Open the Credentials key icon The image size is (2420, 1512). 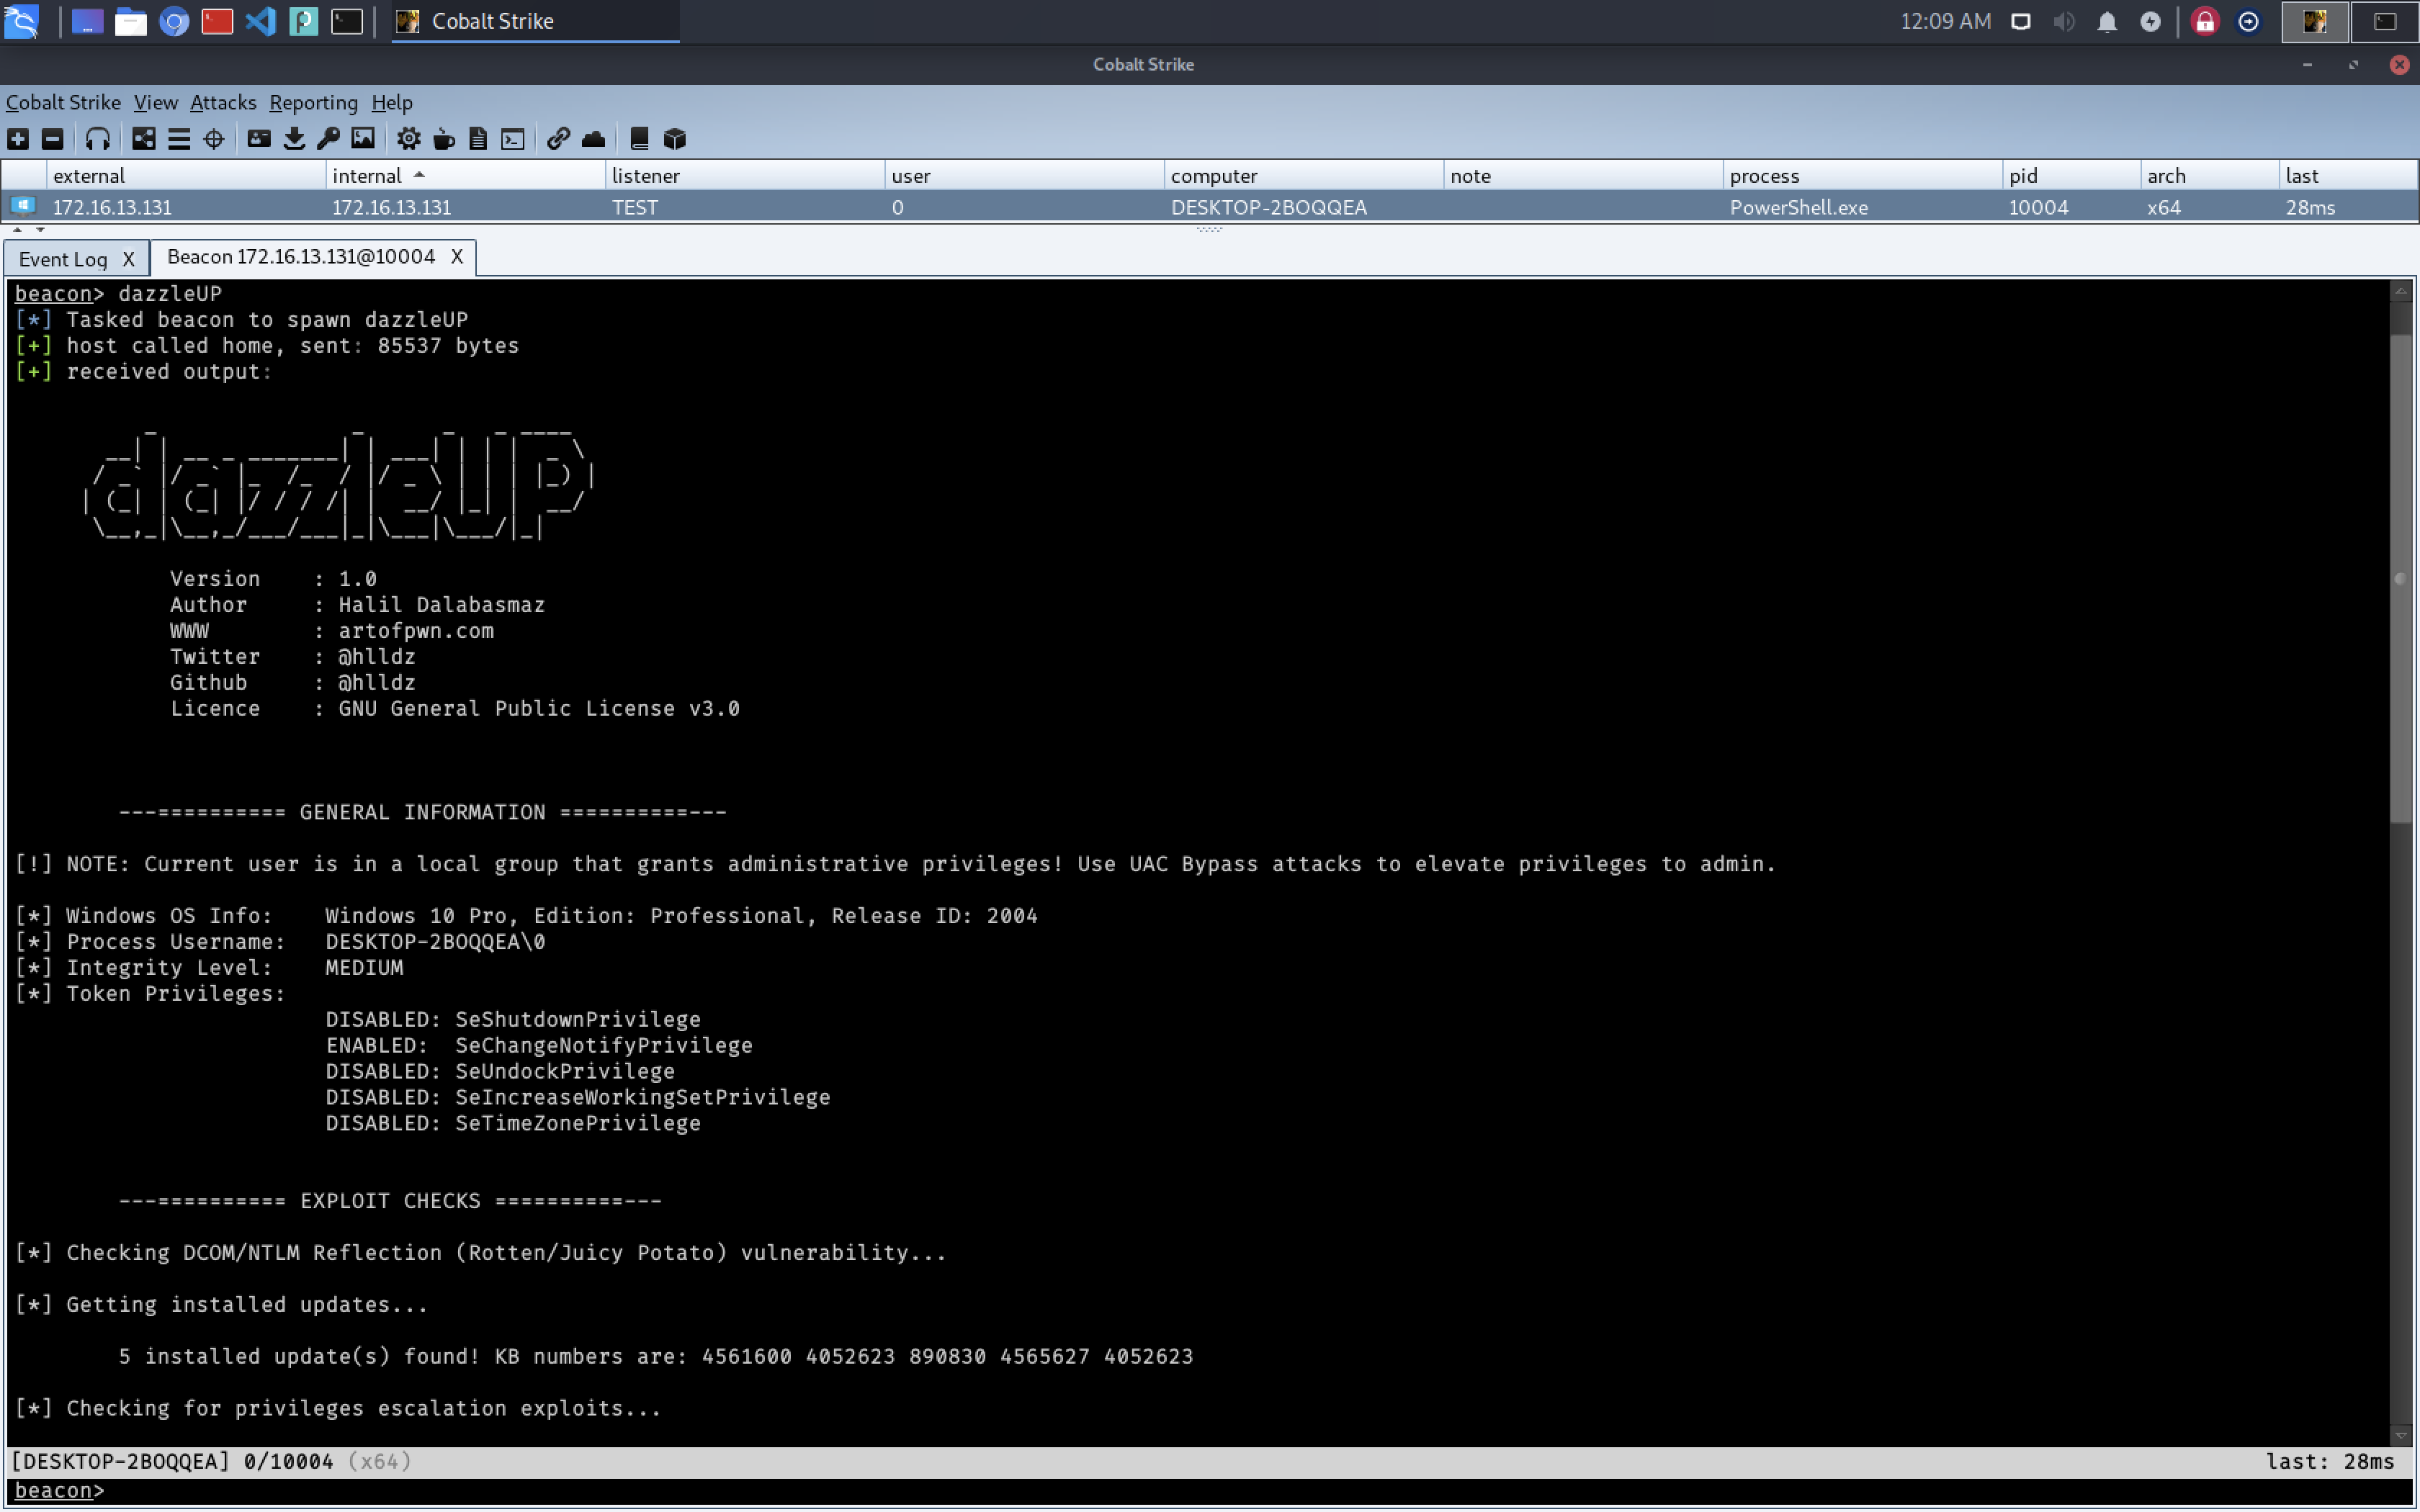(328, 139)
